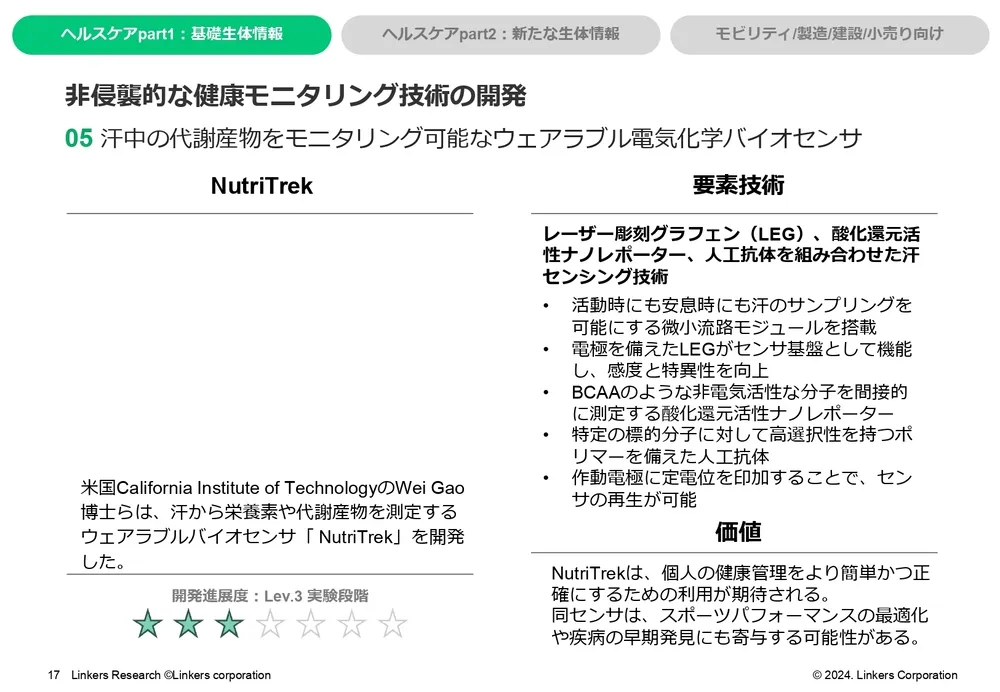
Task: Select the slide title 非侵襲的な健康モニタリング技術の開発
Action: pos(295,96)
